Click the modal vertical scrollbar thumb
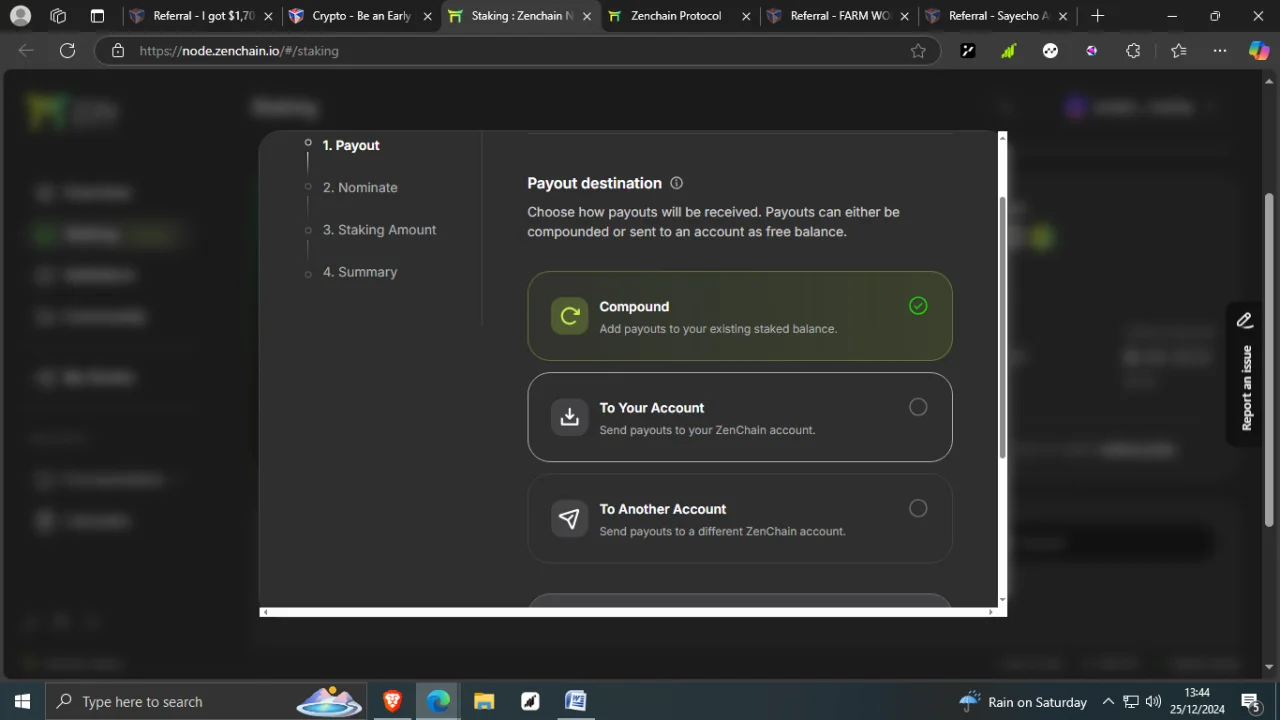This screenshot has width=1280, height=720. [1002, 327]
